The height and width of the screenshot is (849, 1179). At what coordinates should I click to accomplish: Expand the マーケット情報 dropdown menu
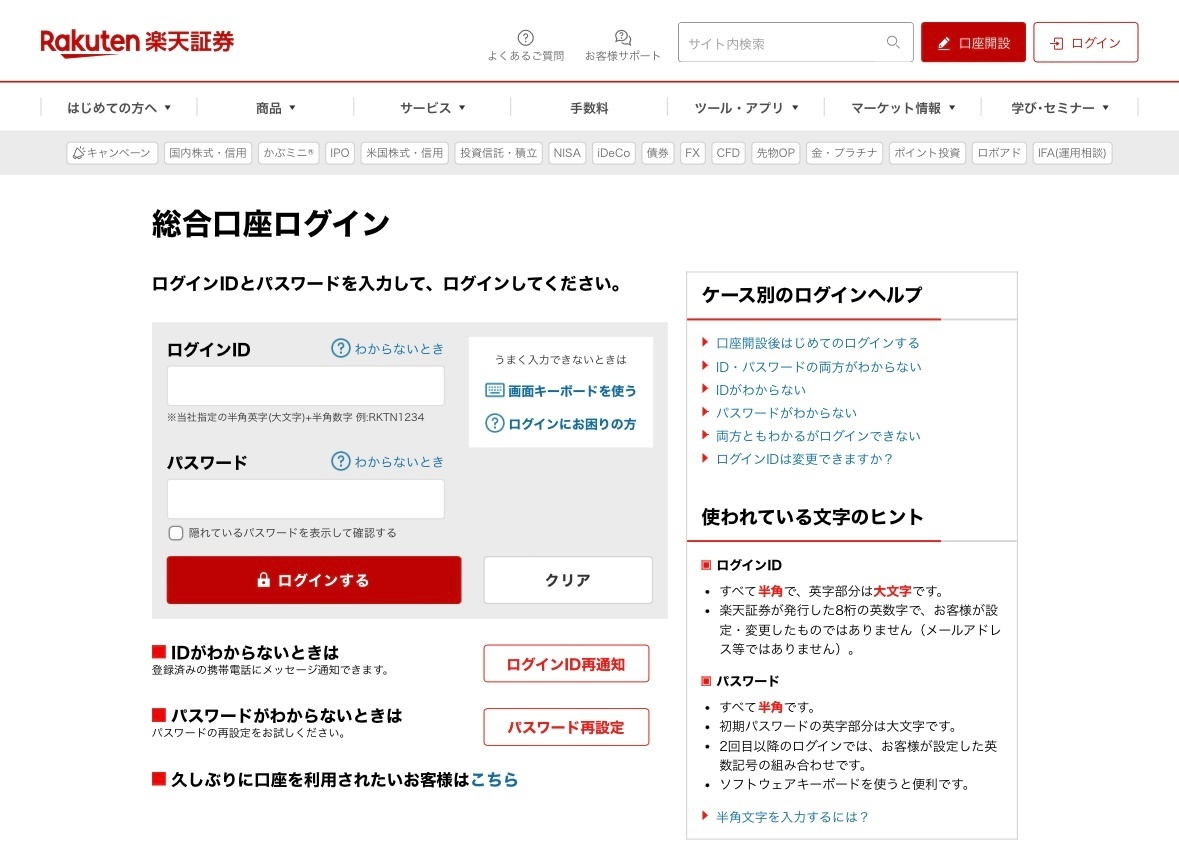902,108
